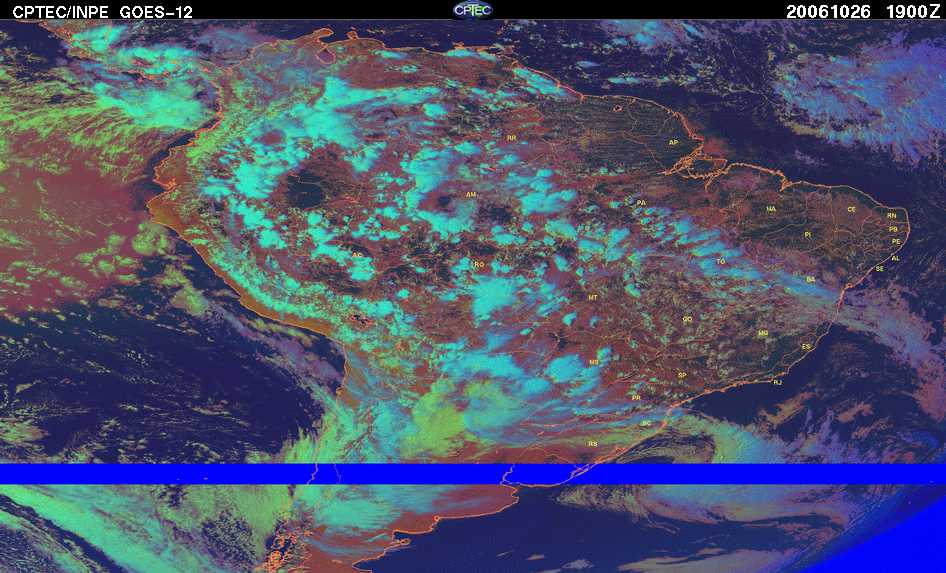Viewport: 946px width, 573px height.
Task: Click the "PA" state label
Action: pyautogui.click(x=641, y=203)
